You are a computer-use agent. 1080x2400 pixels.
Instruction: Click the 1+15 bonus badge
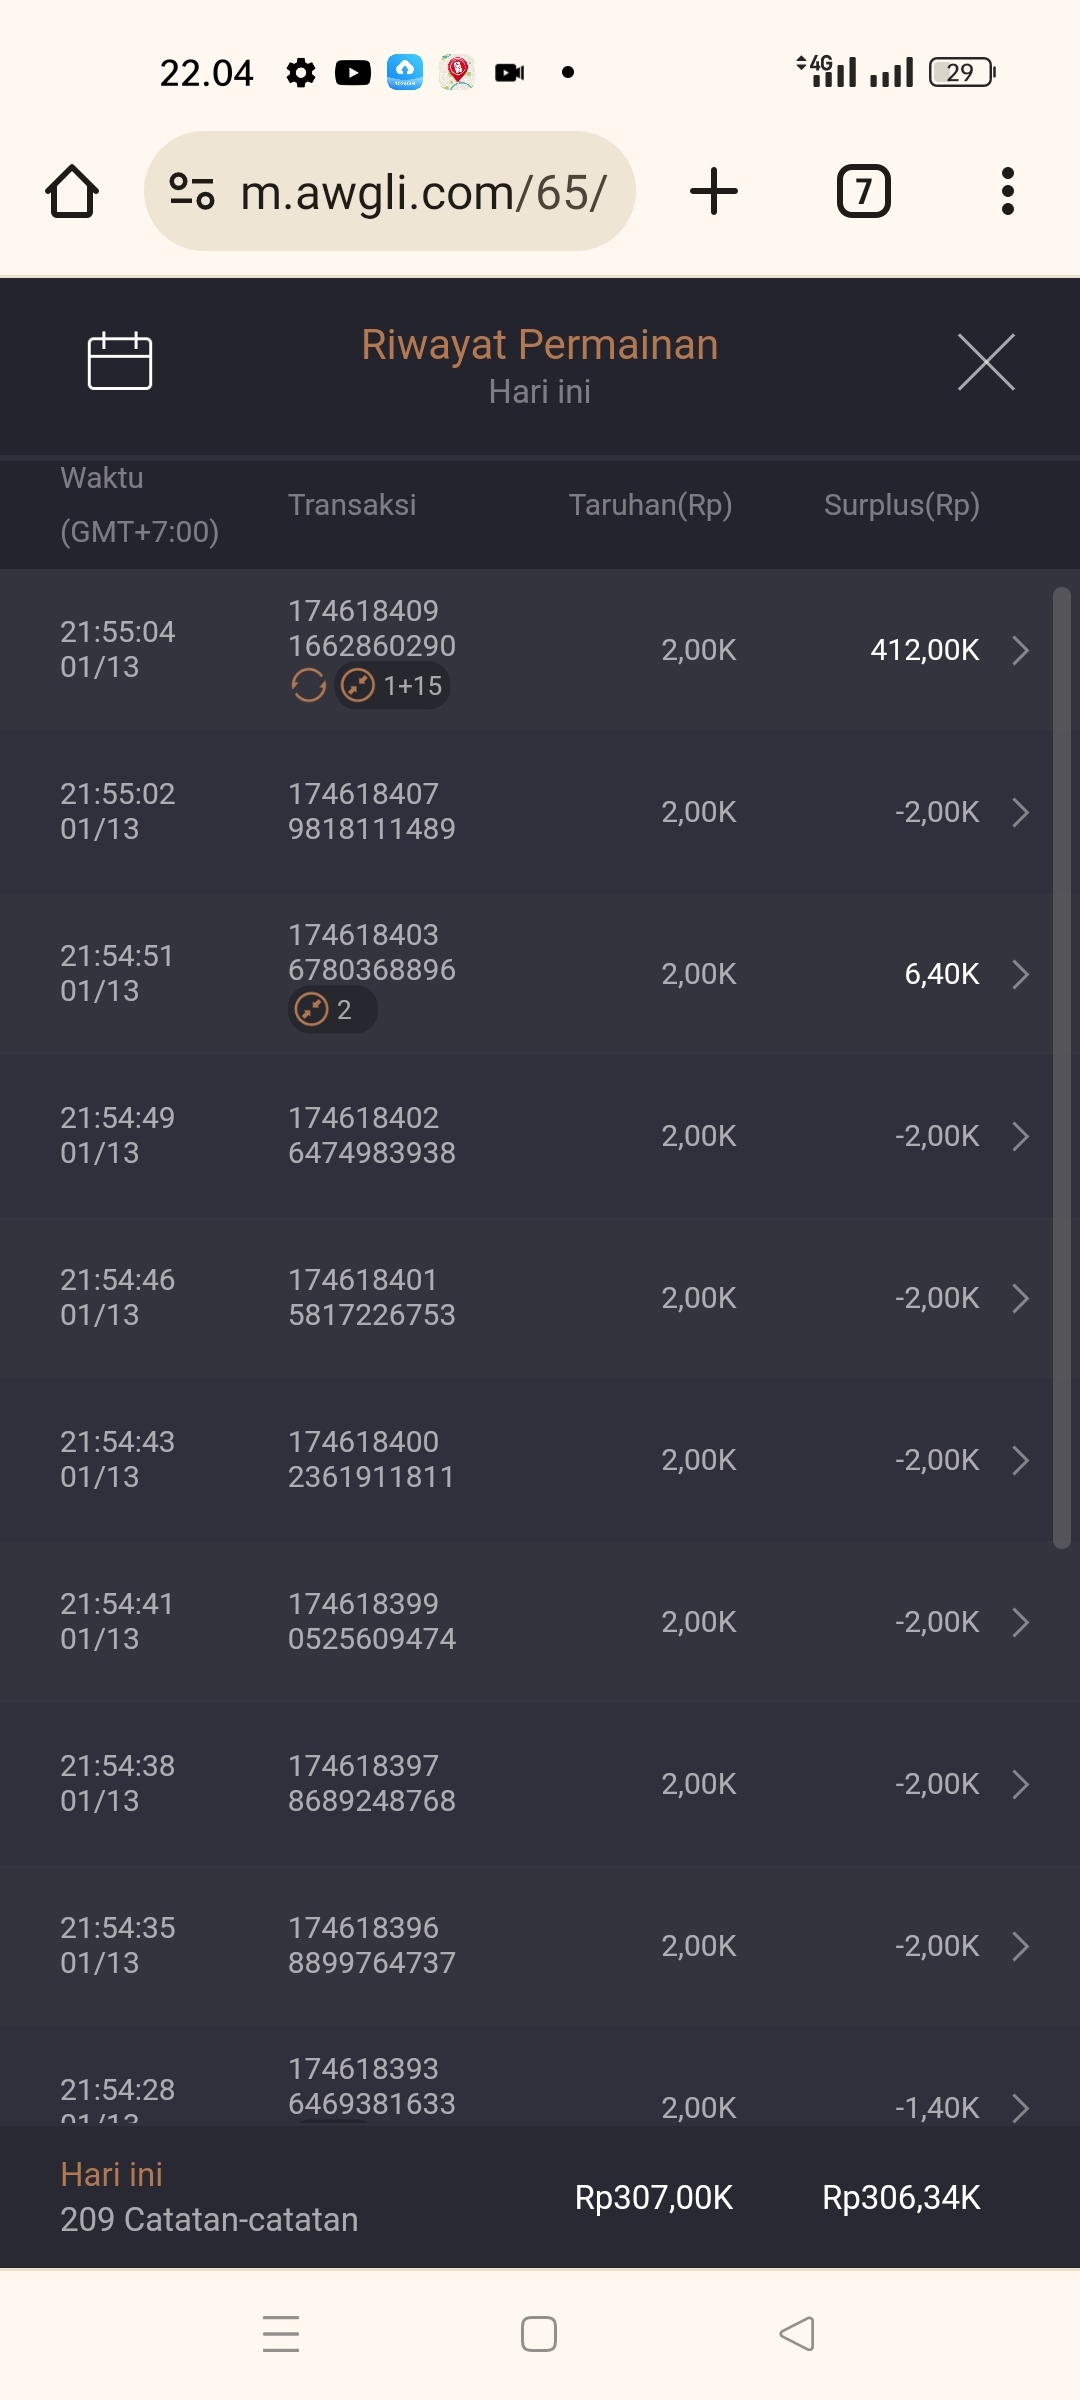393,686
